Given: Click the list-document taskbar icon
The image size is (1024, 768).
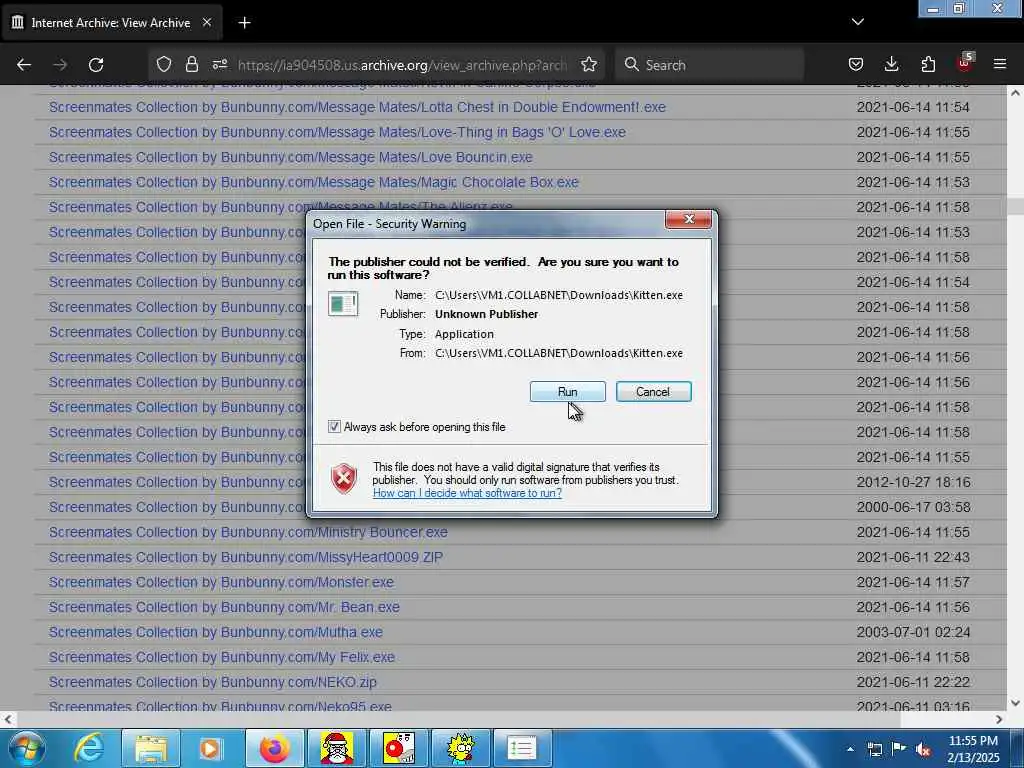Looking at the screenshot, I should (522, 748).
